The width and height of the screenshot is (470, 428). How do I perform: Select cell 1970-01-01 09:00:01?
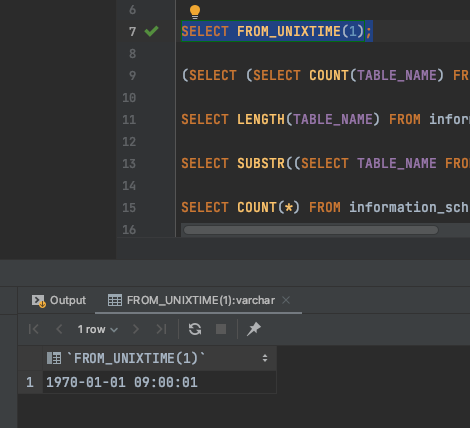tap(159, 382)
